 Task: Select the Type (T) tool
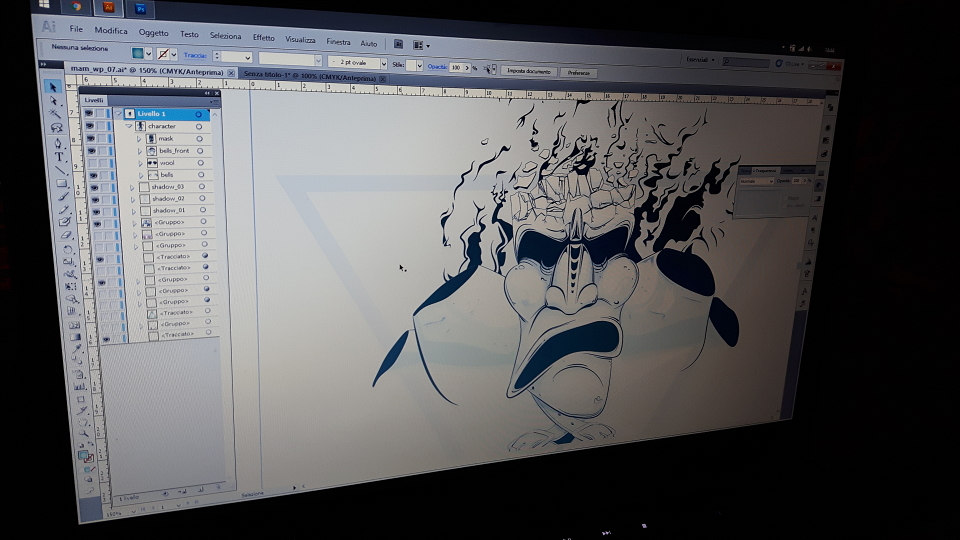pos(59,157)
